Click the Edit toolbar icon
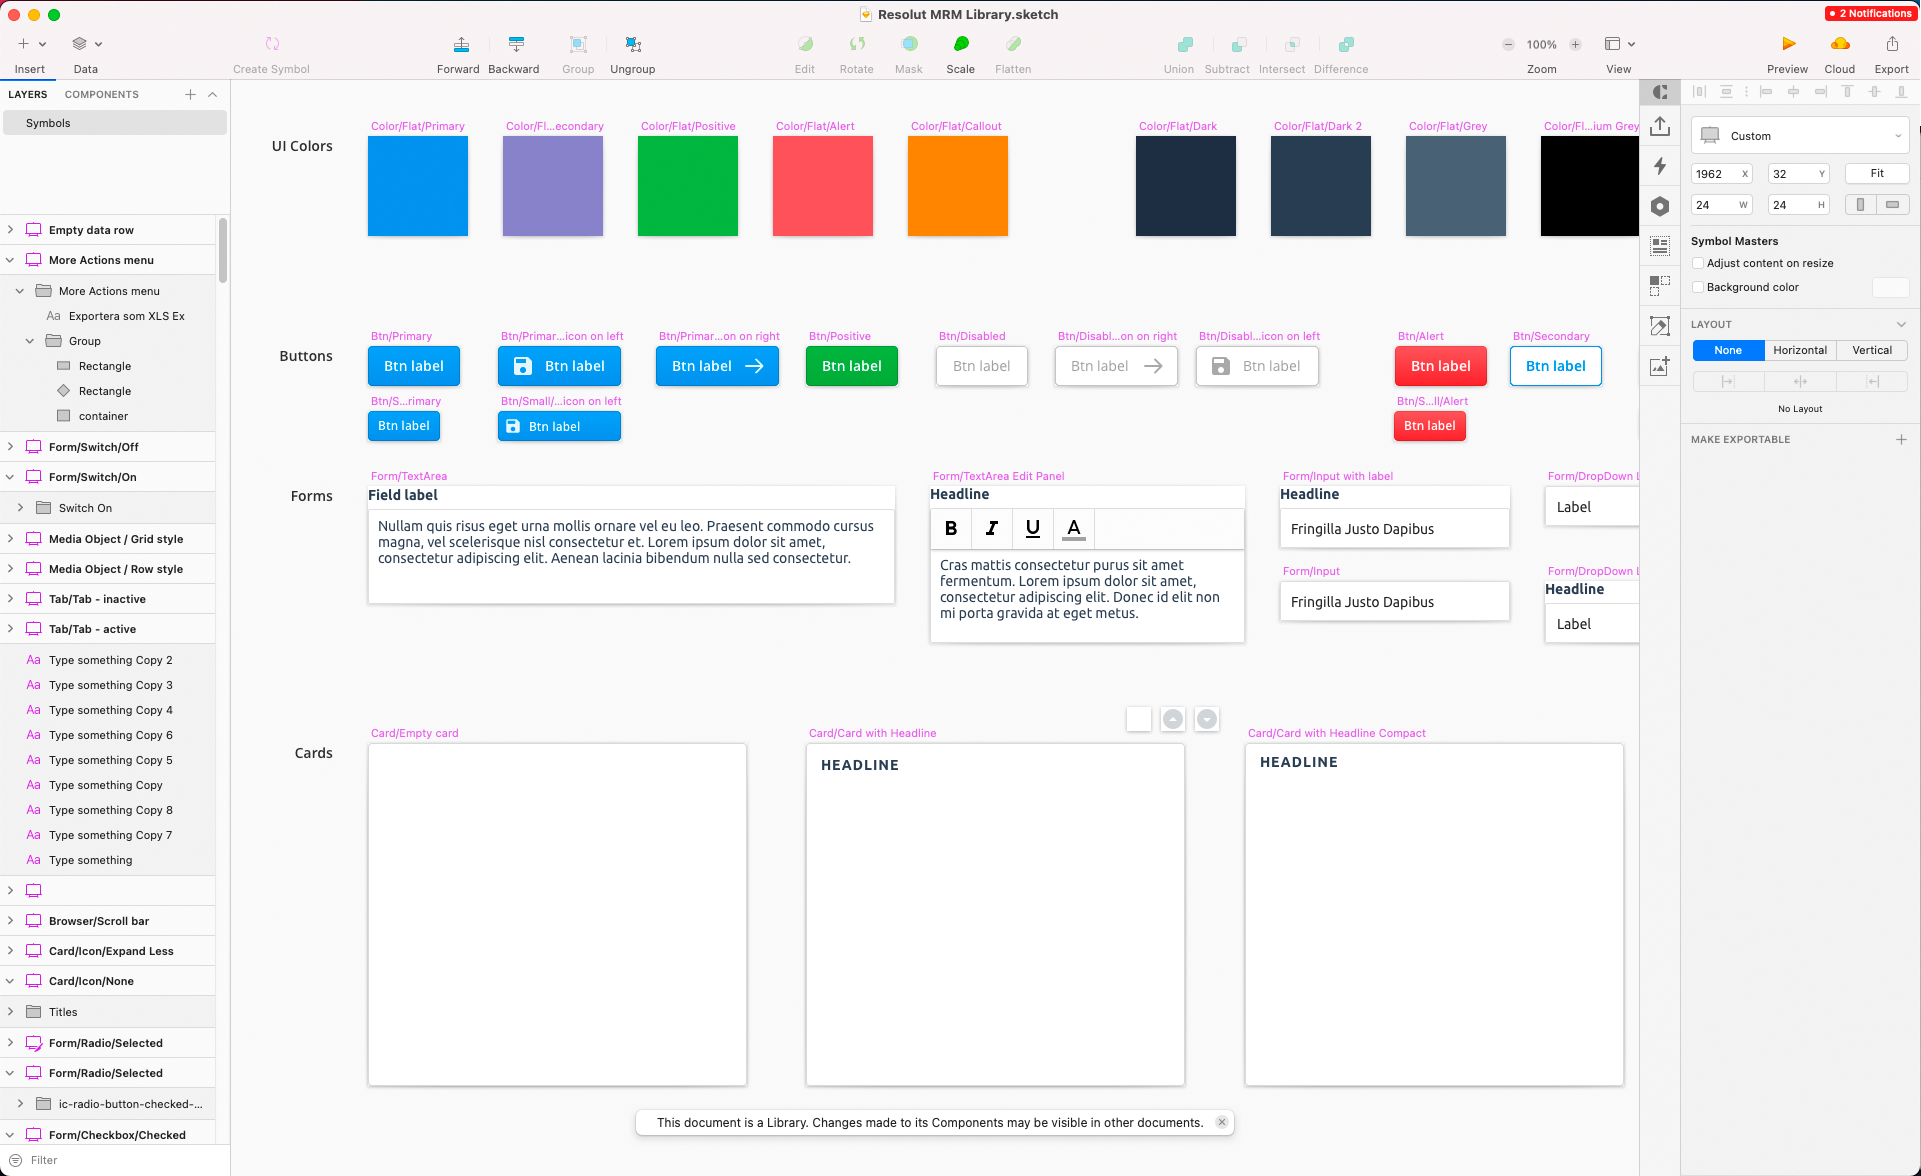The image size is (1921, 1176). [x=805, y=44]
